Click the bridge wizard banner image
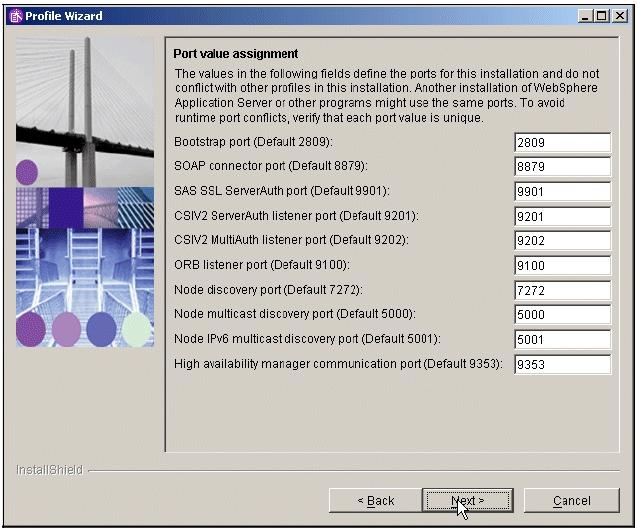 pos(85,192)
